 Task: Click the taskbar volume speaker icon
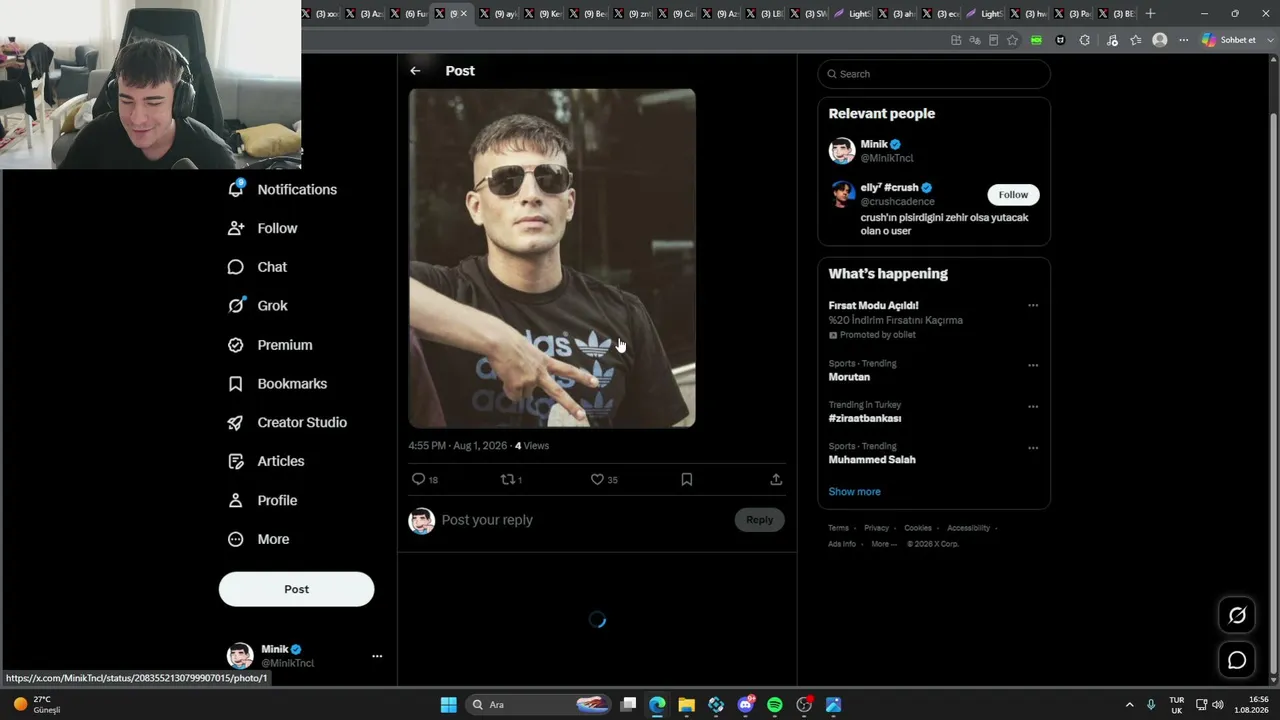click(1218, 705)
